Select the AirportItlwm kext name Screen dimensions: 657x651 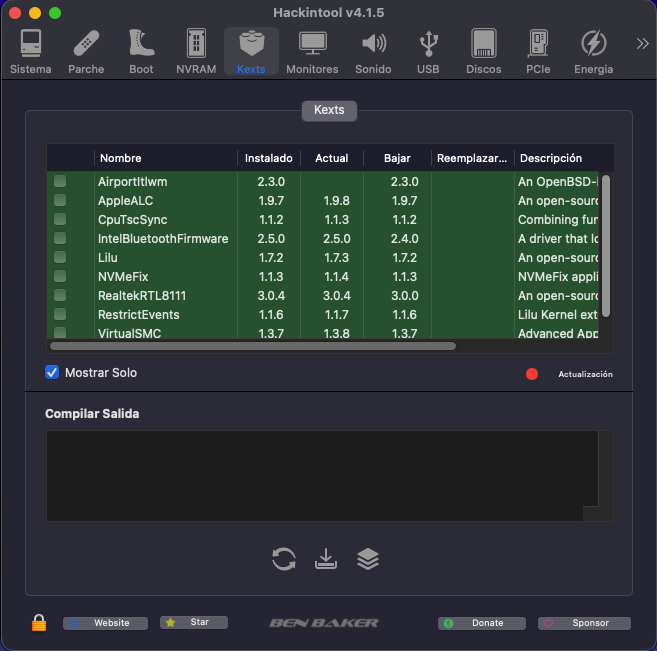coord(132,181)
